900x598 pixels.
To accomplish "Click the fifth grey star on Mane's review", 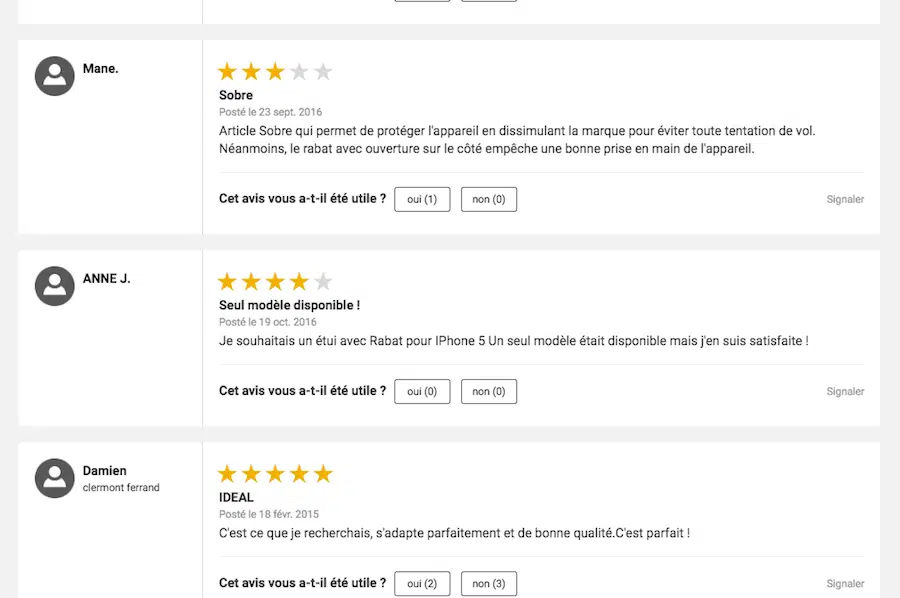I will (x=323, y=72).
